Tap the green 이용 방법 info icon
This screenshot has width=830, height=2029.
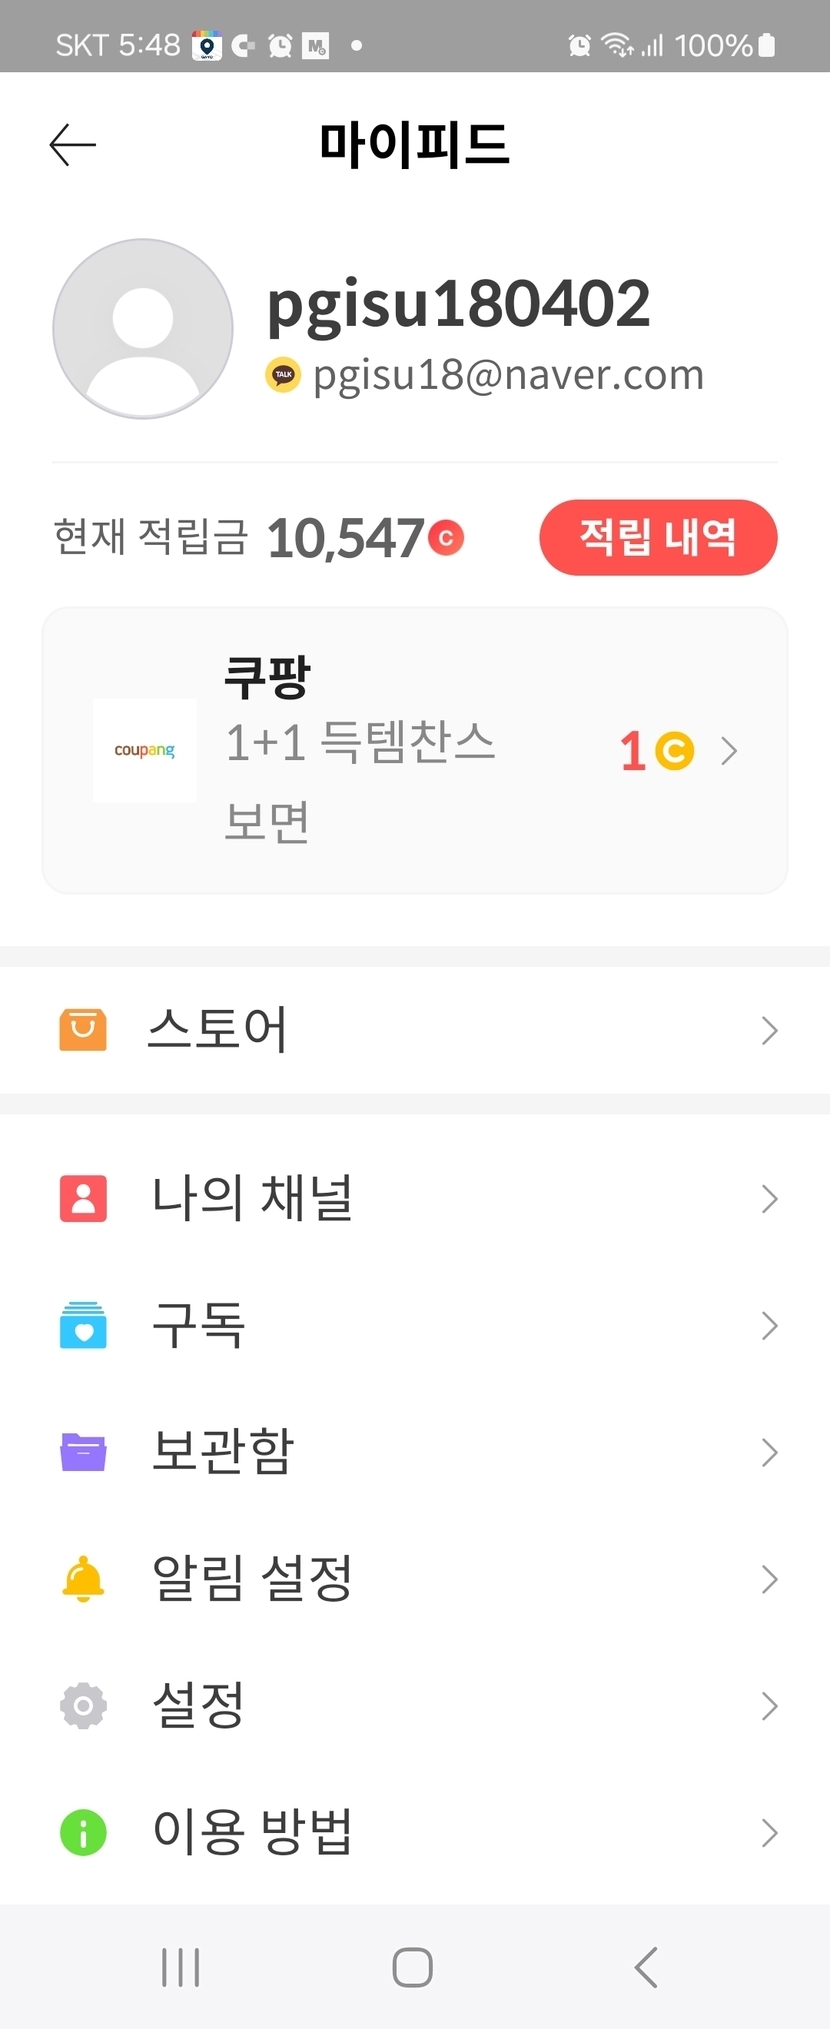[x=83, y=1833]
